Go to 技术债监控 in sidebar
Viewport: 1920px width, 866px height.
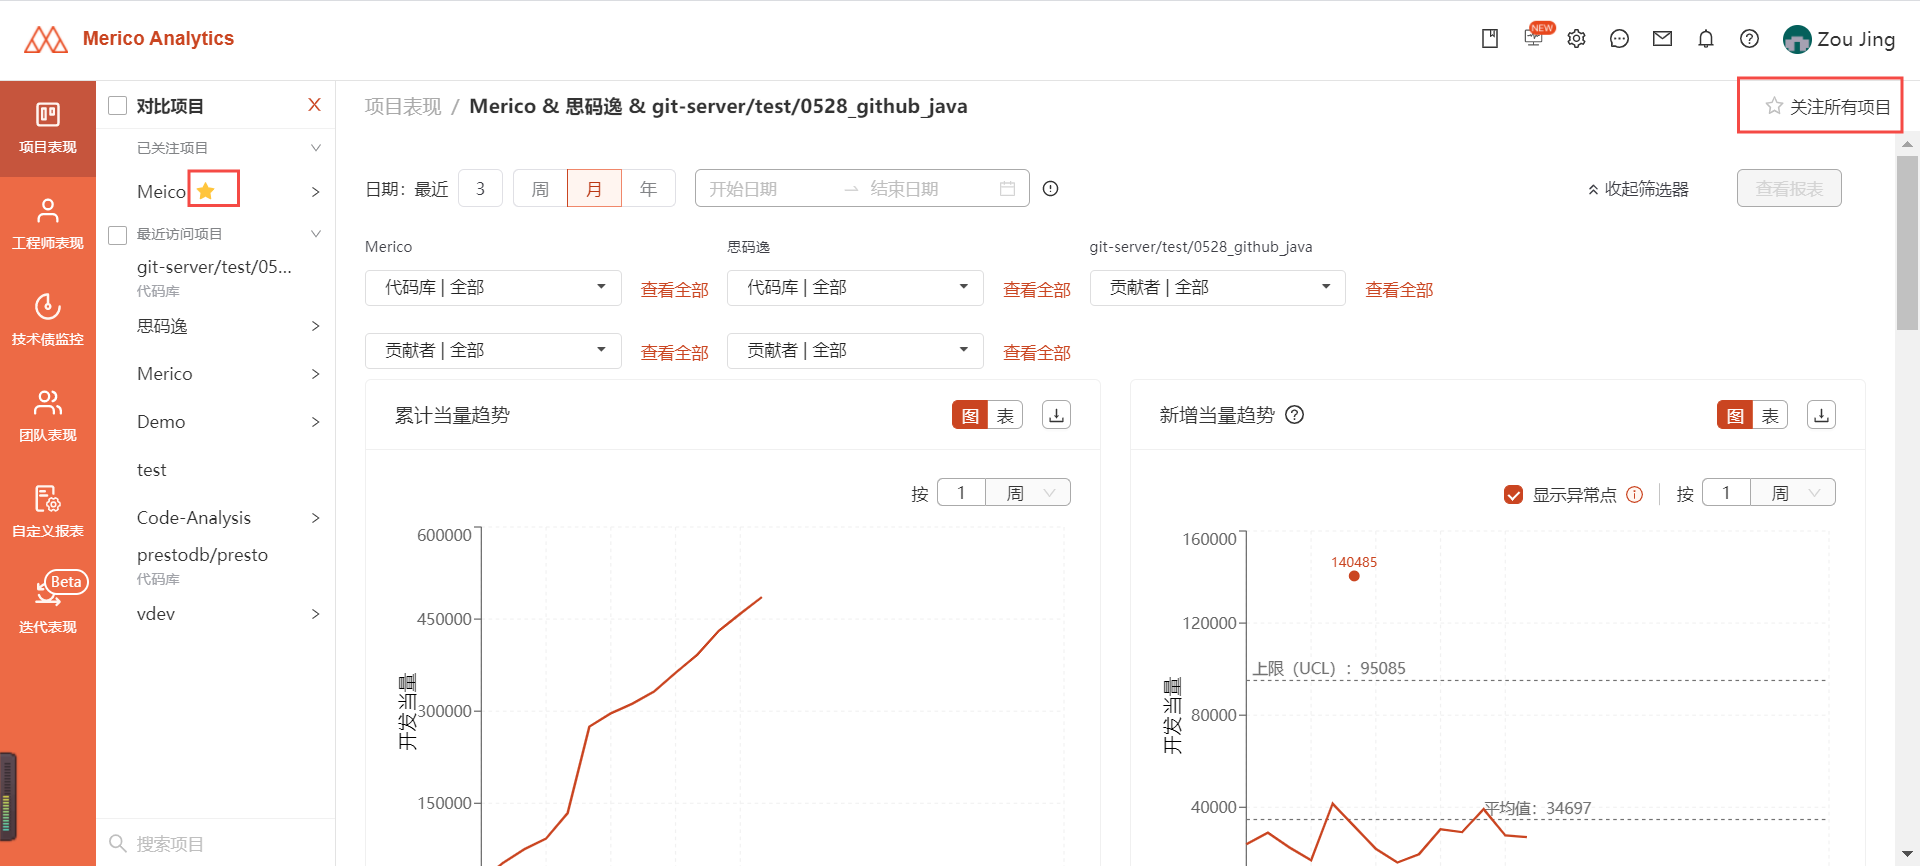[48, 320]
